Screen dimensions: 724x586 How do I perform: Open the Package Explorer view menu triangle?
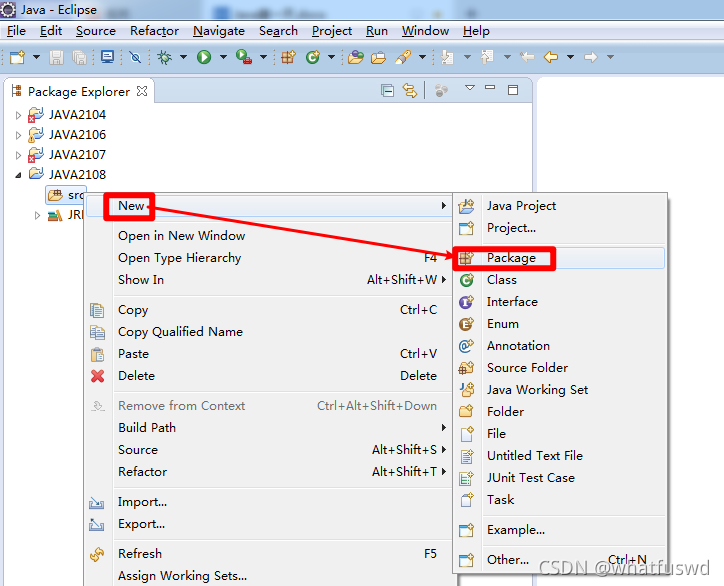(x=470, y=88)
